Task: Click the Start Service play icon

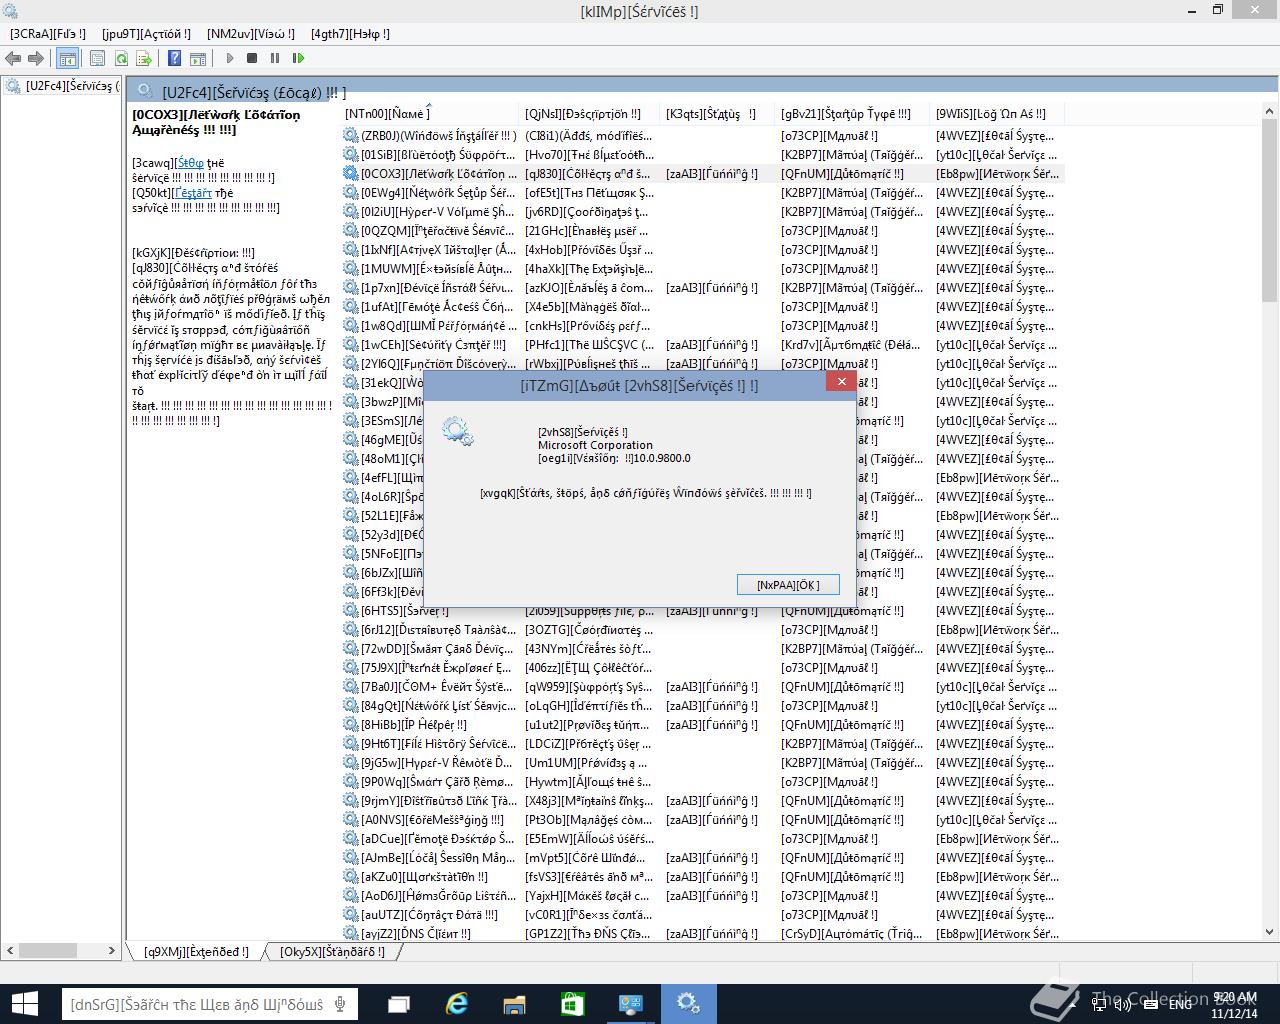Action: (230, 59)
